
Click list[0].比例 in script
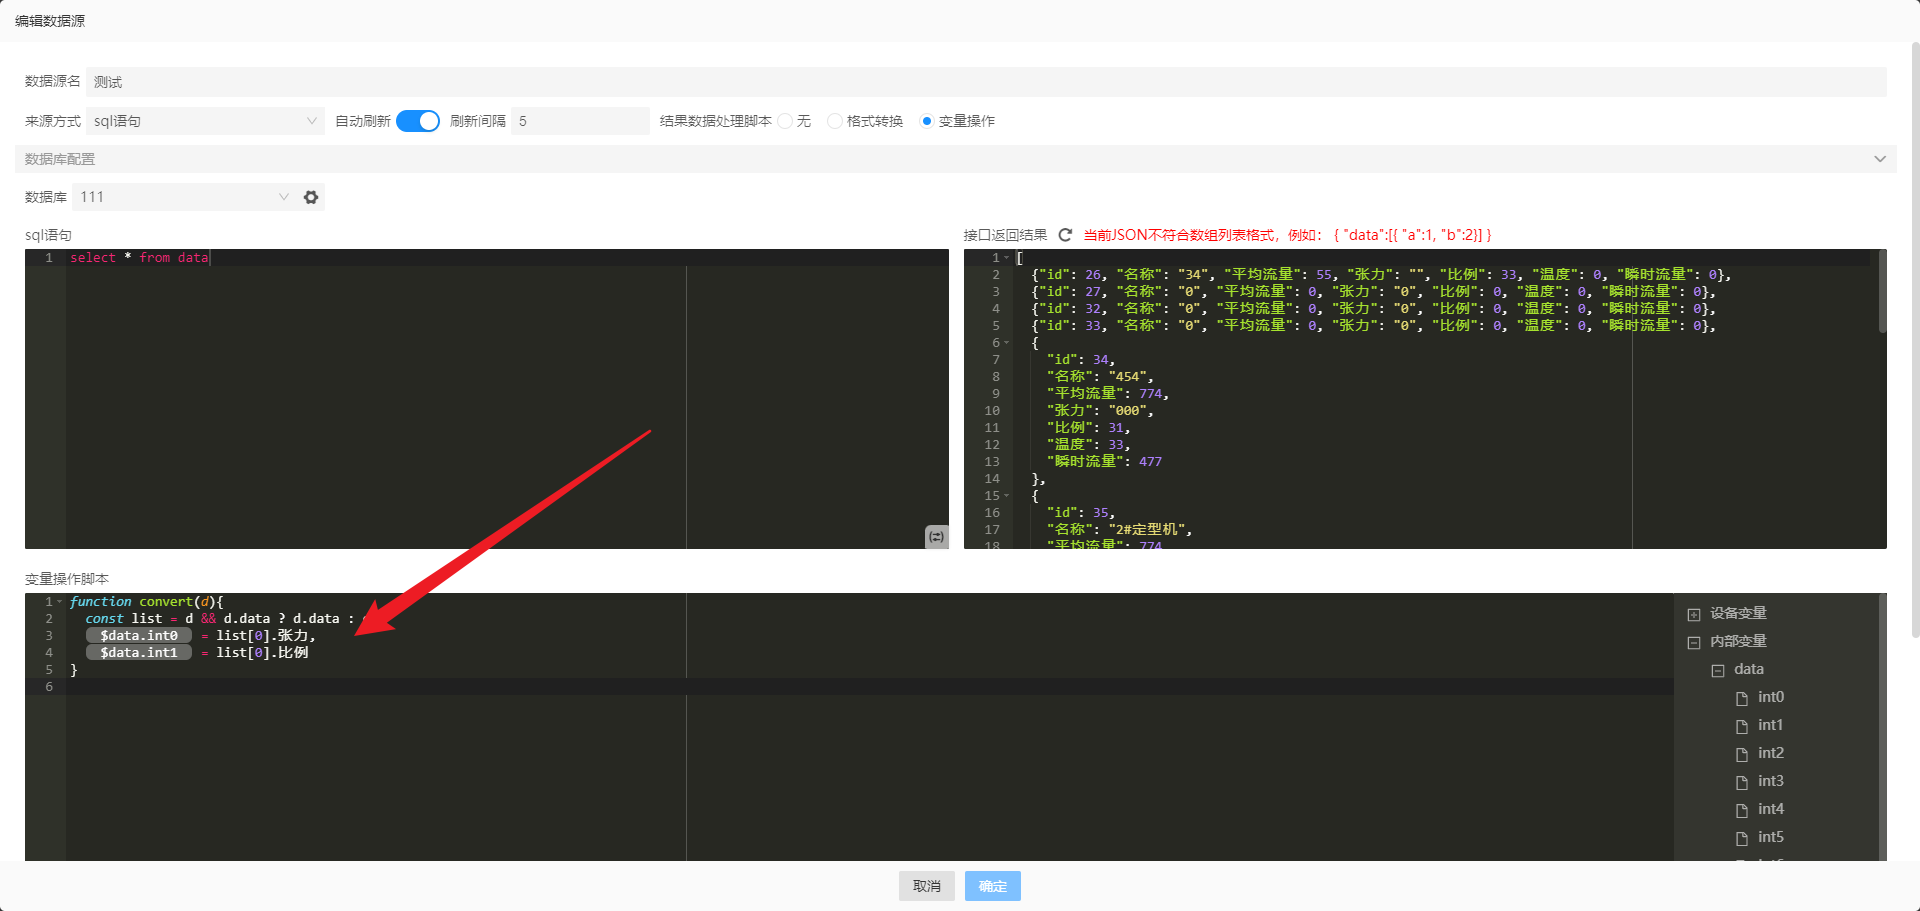pos(262,653)
